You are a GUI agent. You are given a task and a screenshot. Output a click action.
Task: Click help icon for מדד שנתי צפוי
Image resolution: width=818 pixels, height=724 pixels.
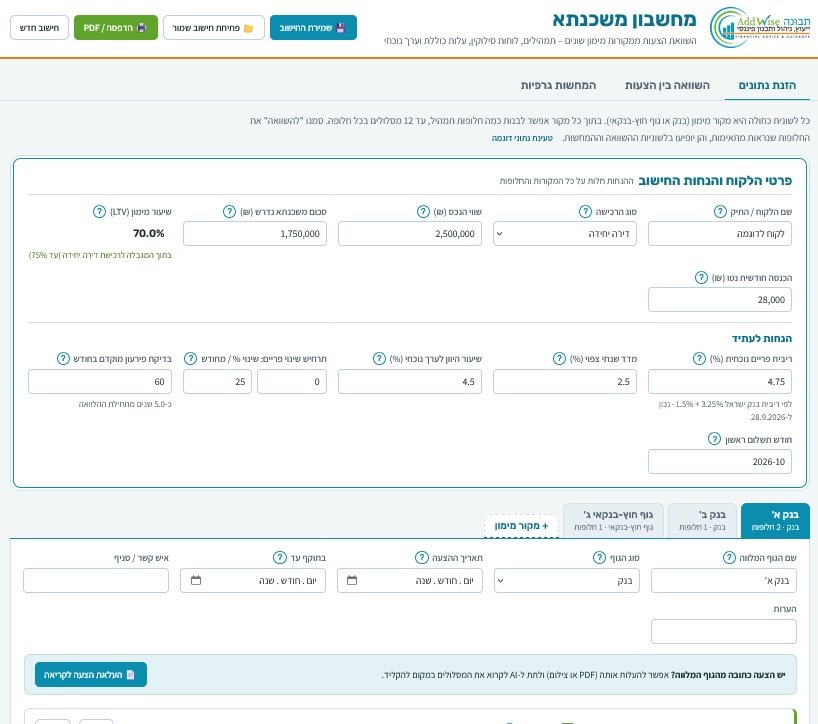559,358
